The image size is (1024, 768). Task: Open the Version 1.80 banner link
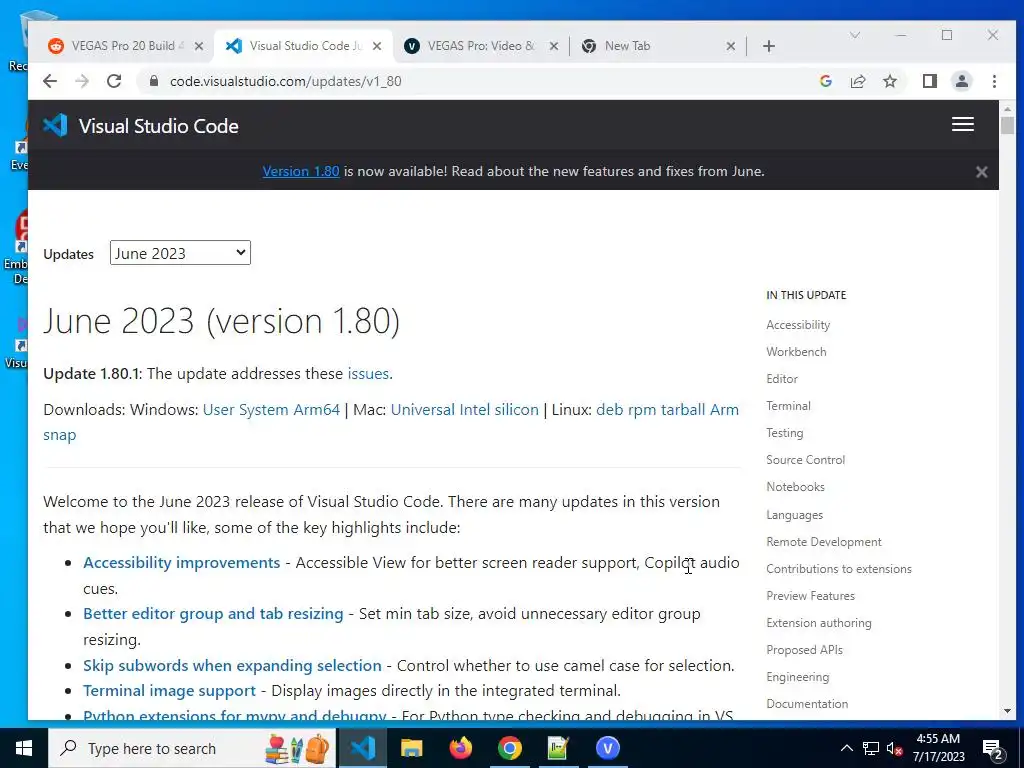[300, 171]
